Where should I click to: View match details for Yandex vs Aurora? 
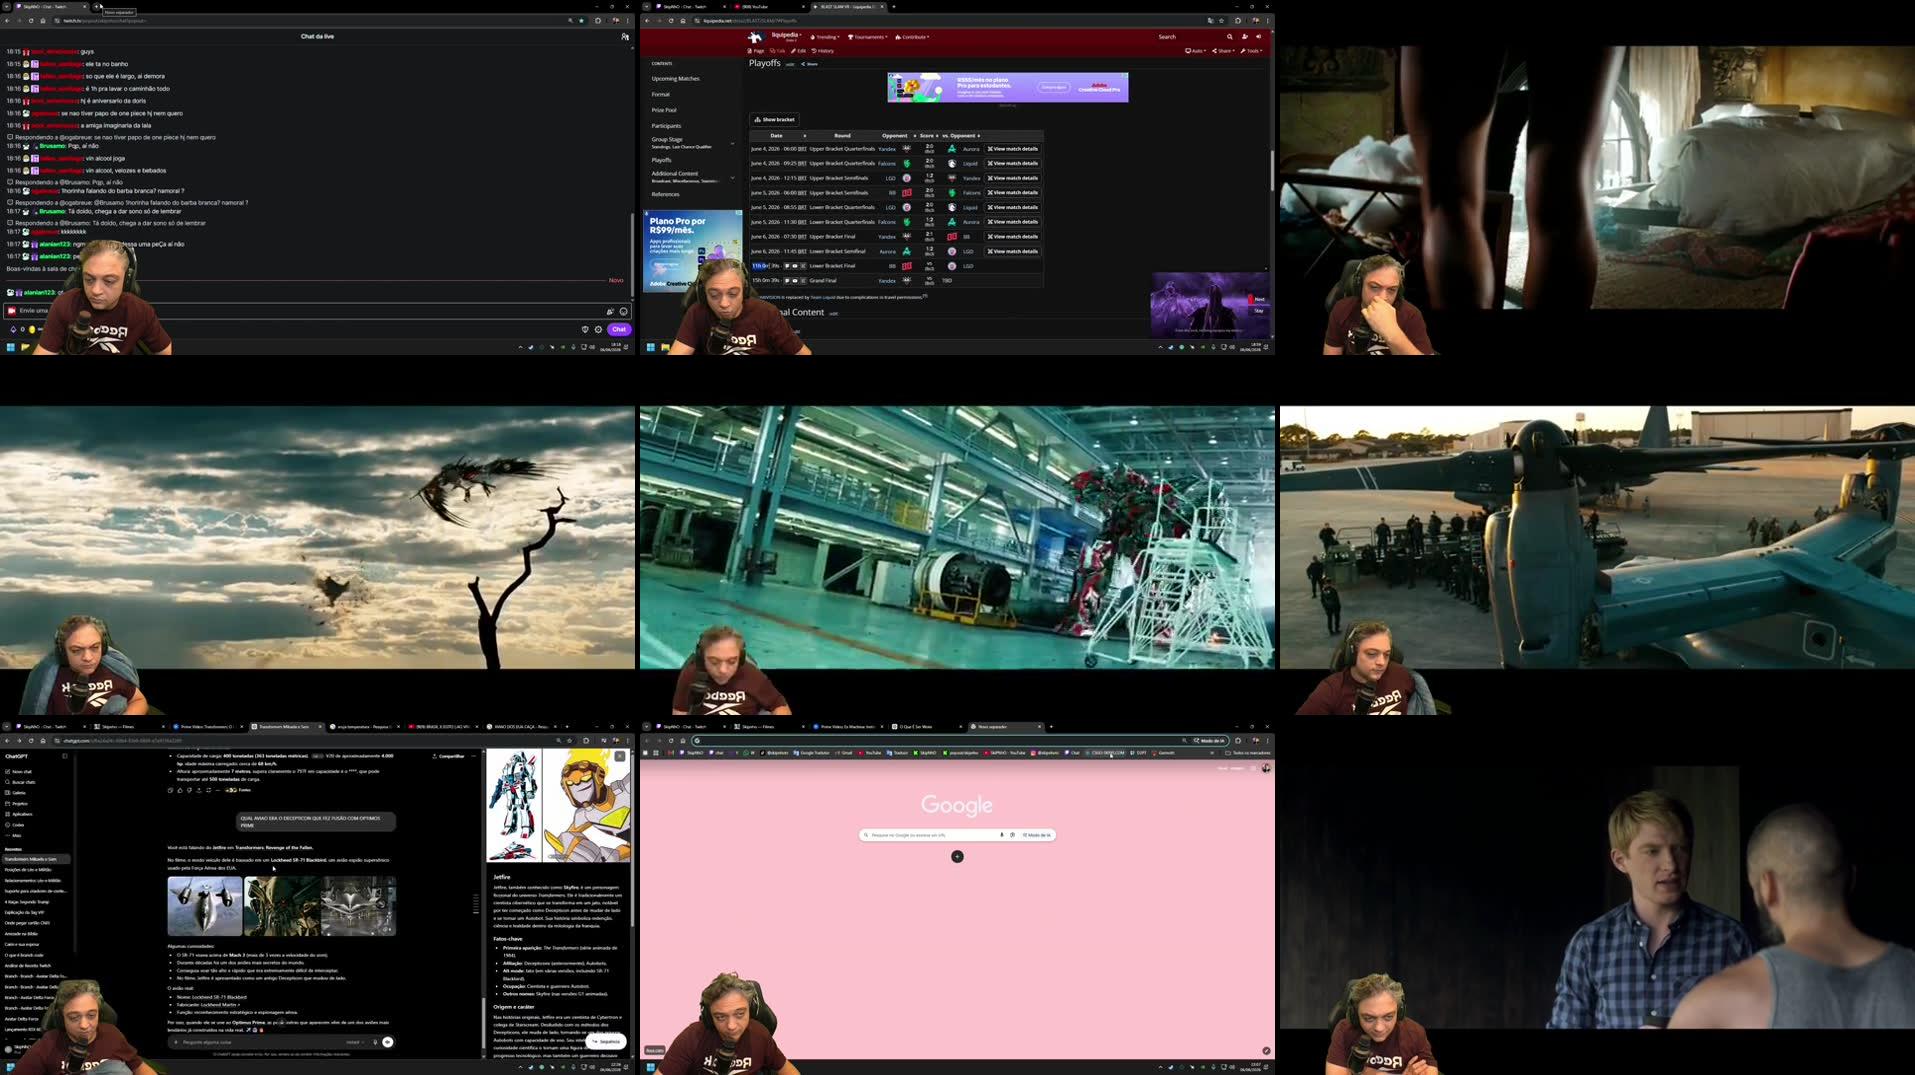[1013, 149]
